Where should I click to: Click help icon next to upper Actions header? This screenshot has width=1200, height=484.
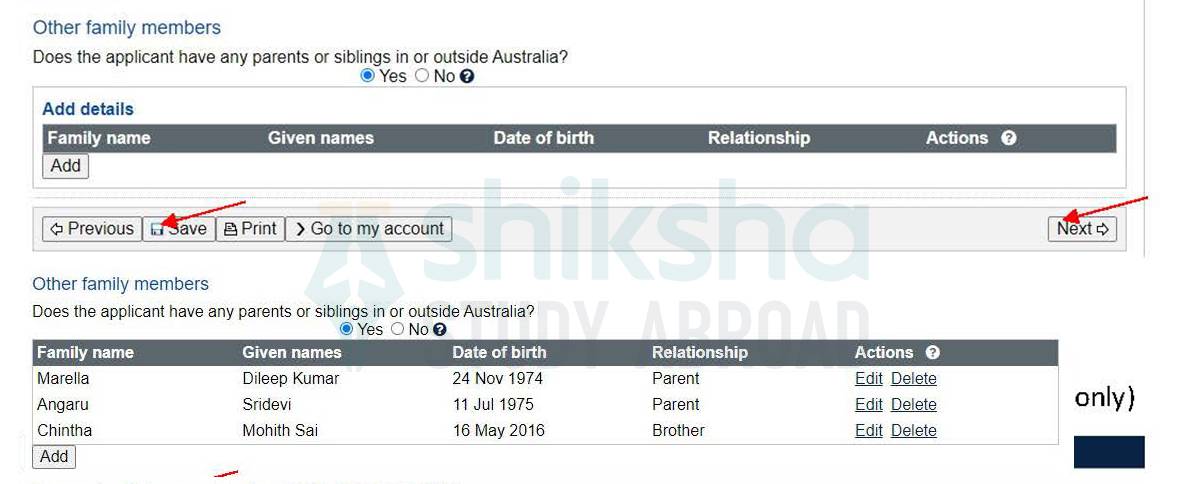click(1009, 138)
